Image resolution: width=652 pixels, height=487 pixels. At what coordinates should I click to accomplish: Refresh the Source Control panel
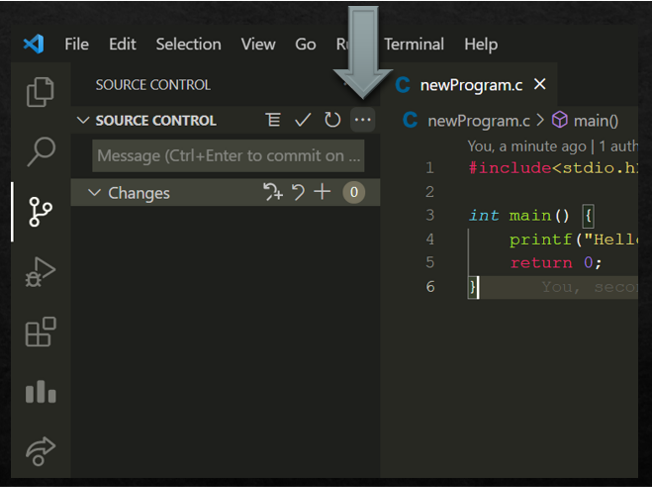point(332,120)
